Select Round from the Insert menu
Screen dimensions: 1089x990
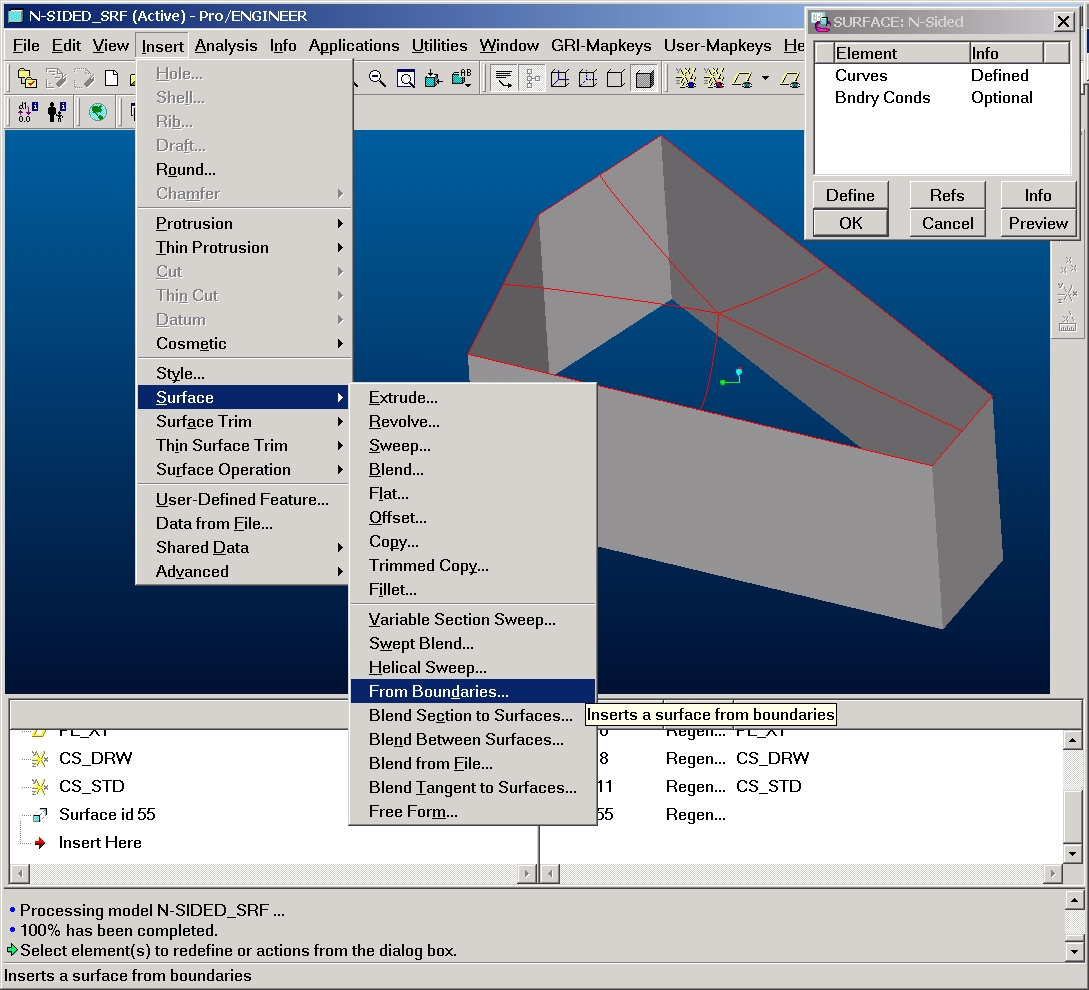pos(245,170)
